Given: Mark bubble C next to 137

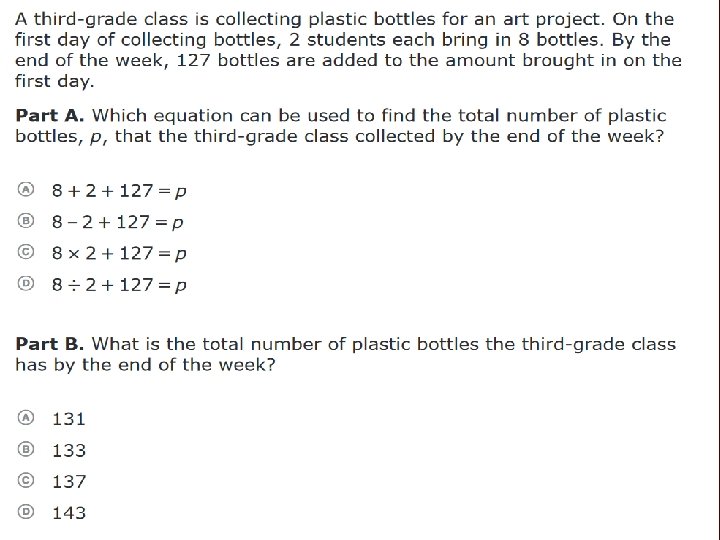Looking at the screenshot, I should click(27, 480).
